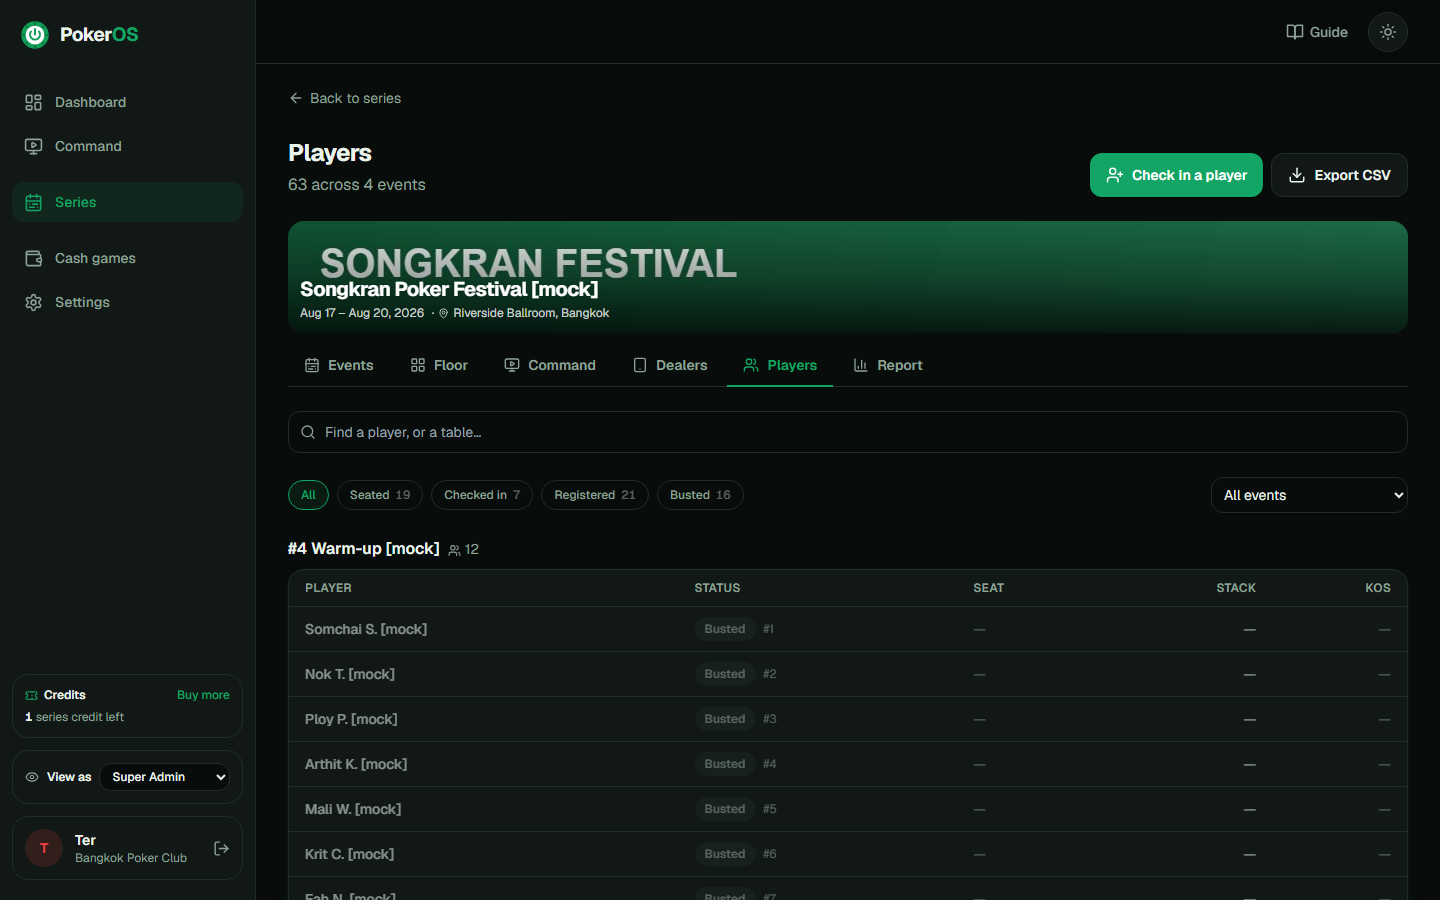The height and width of the screenshot is (900, 1440).
Task: Switch to the Dealers tab
Action: pos(670,365)
